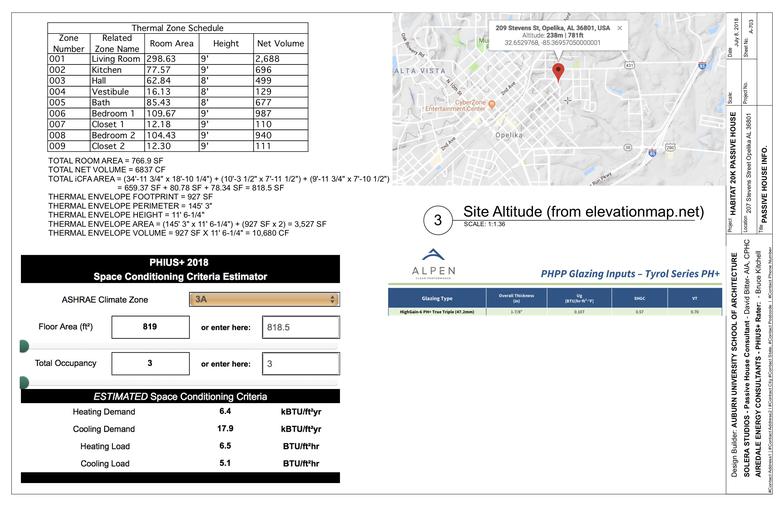Click the Interstate 85 shield near the map's top right

click(x=702, y=66)
